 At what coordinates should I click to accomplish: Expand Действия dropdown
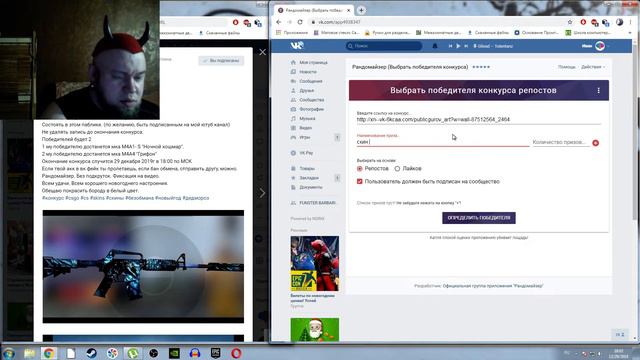pyautogui.click(x=593, y=67)
